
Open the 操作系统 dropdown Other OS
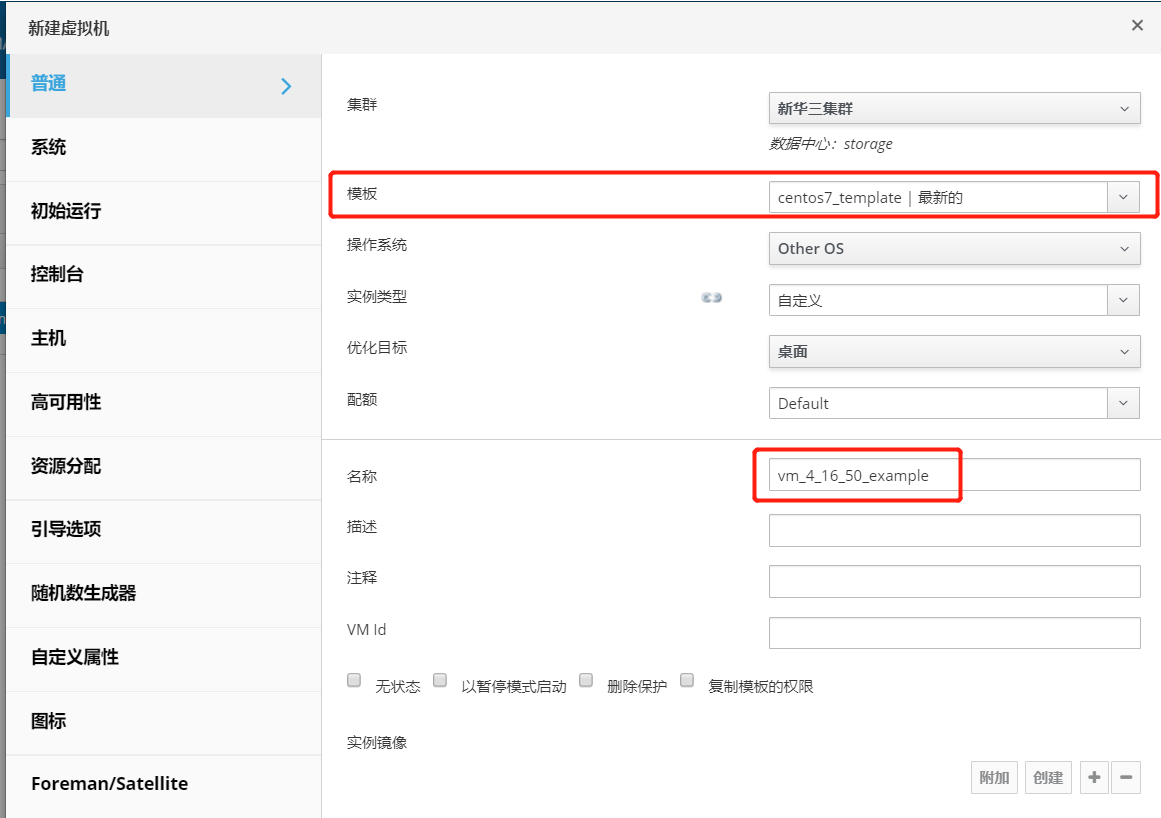954,248
